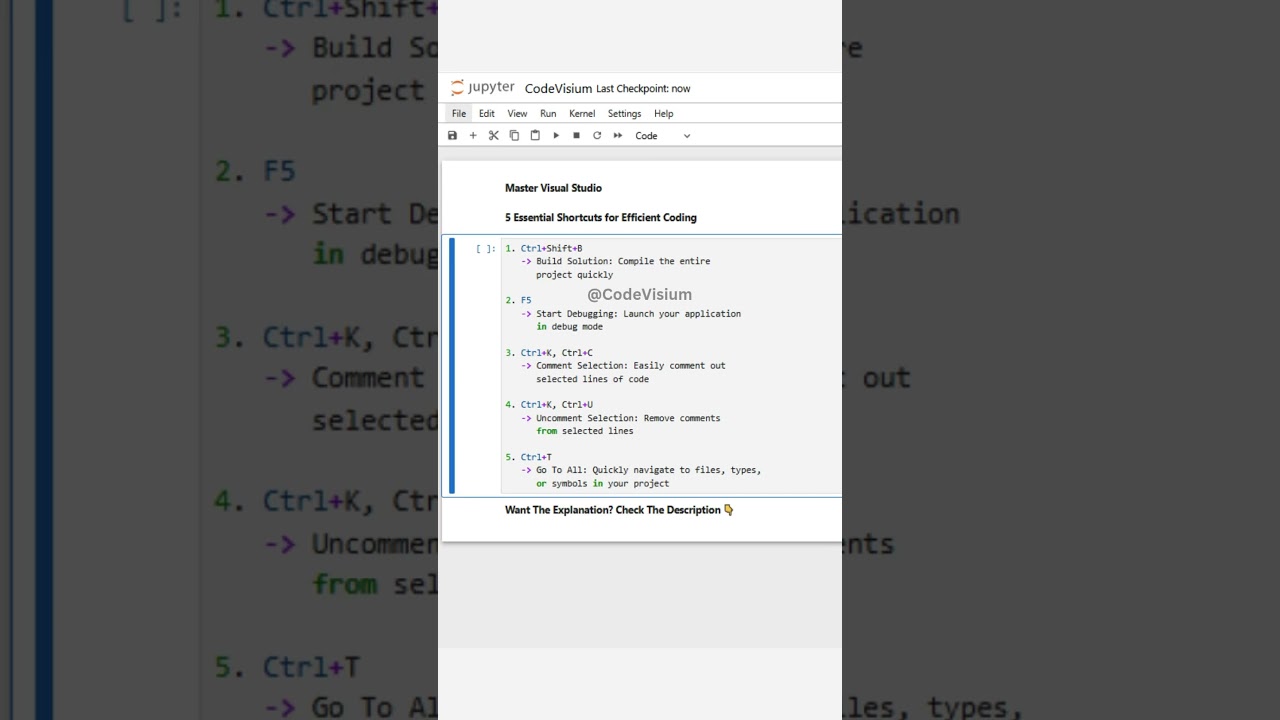Click the Start Debugging line
The image size is (1280, 720).
click(x=631, y=313)
